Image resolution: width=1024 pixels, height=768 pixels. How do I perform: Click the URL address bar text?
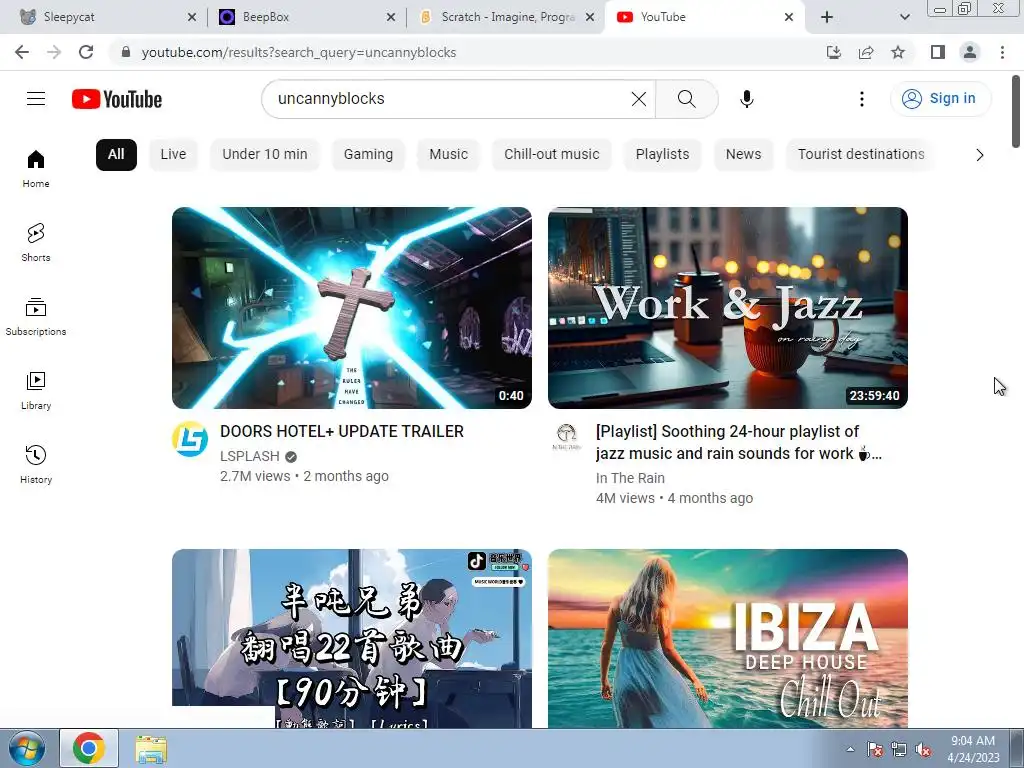tap(298, 52)
